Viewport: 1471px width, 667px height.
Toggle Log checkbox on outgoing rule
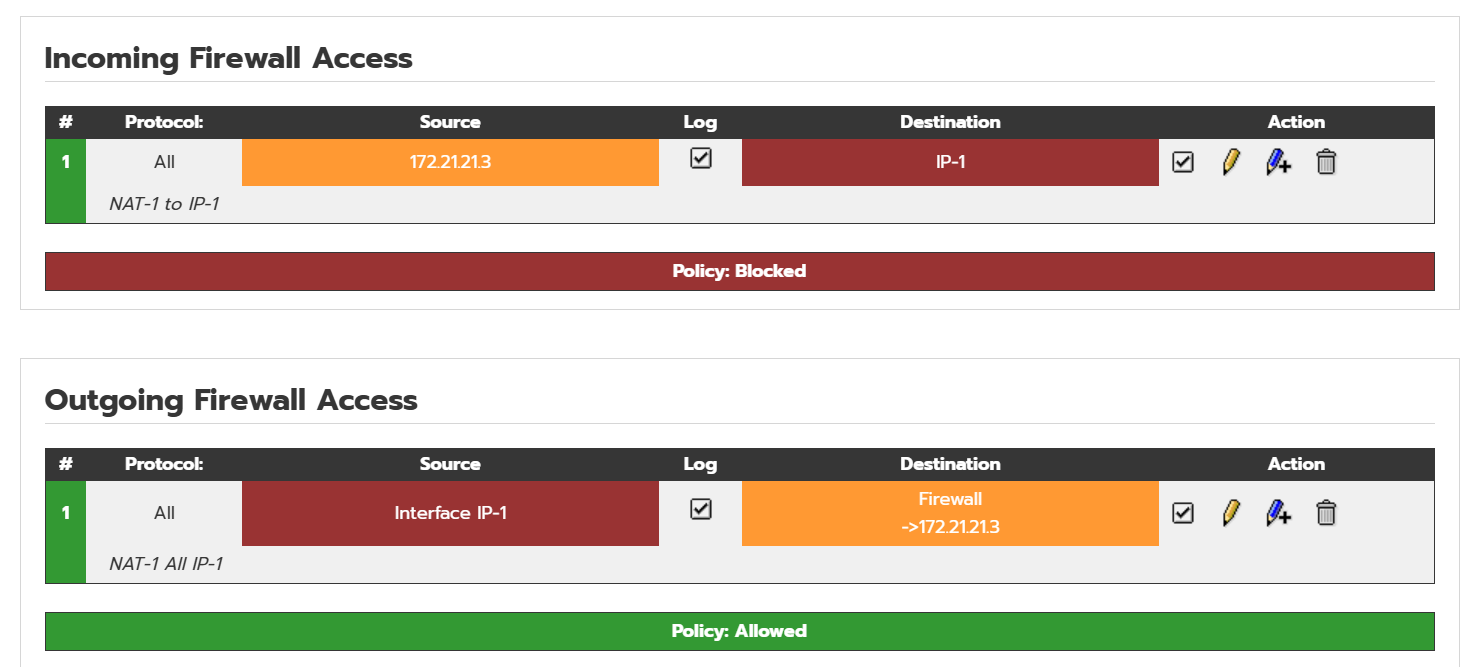(x=701, y=509)
